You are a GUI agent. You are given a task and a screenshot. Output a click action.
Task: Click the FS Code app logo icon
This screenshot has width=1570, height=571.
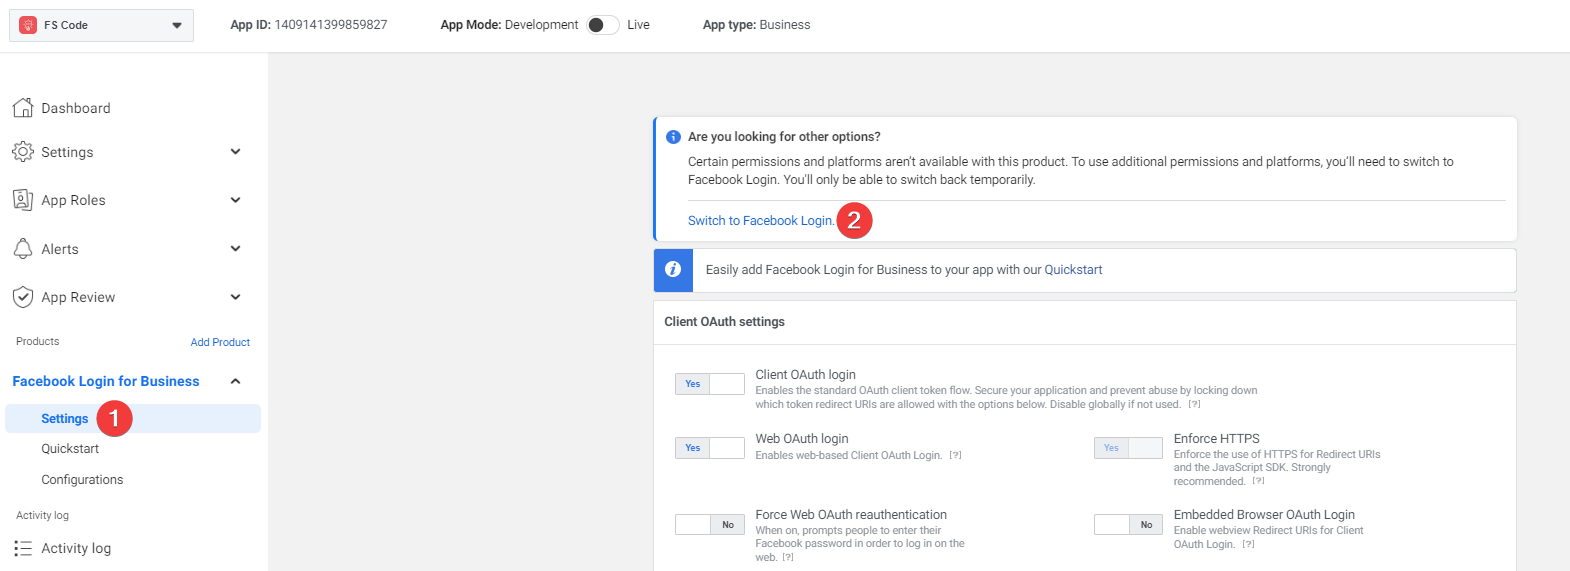(28, 25)
